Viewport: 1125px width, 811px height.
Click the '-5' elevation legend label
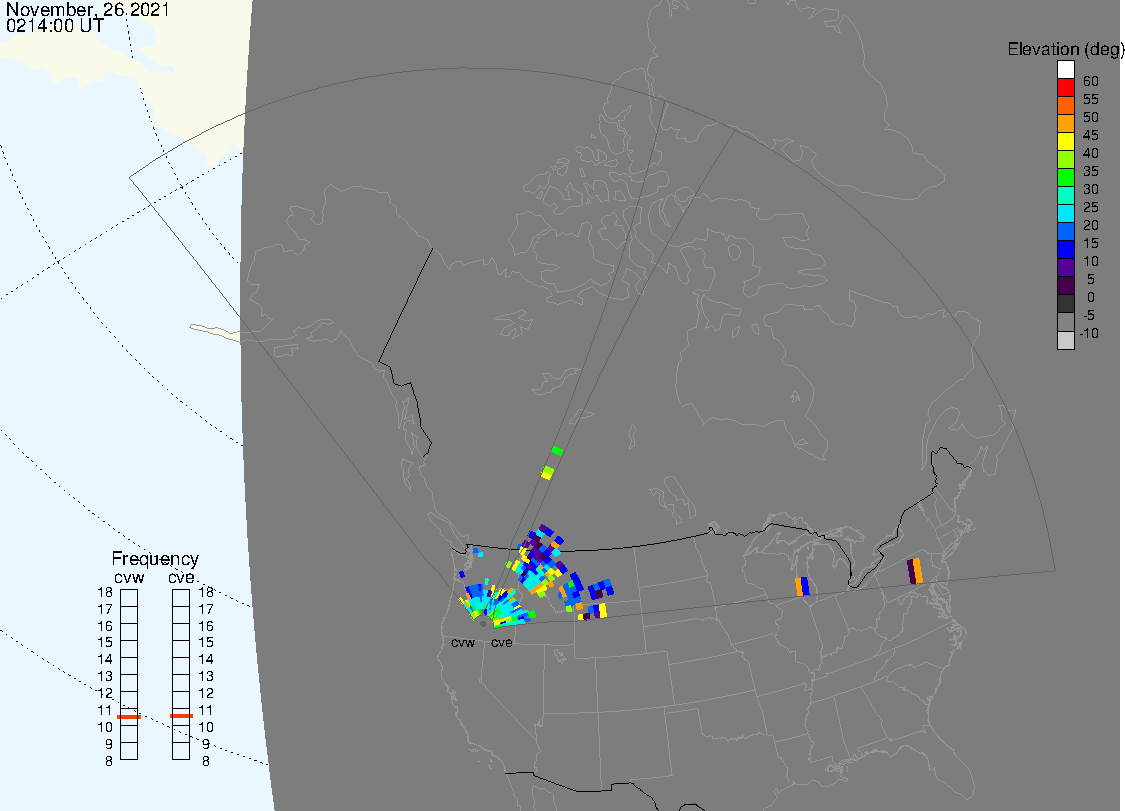click(x=1089, y=315)
